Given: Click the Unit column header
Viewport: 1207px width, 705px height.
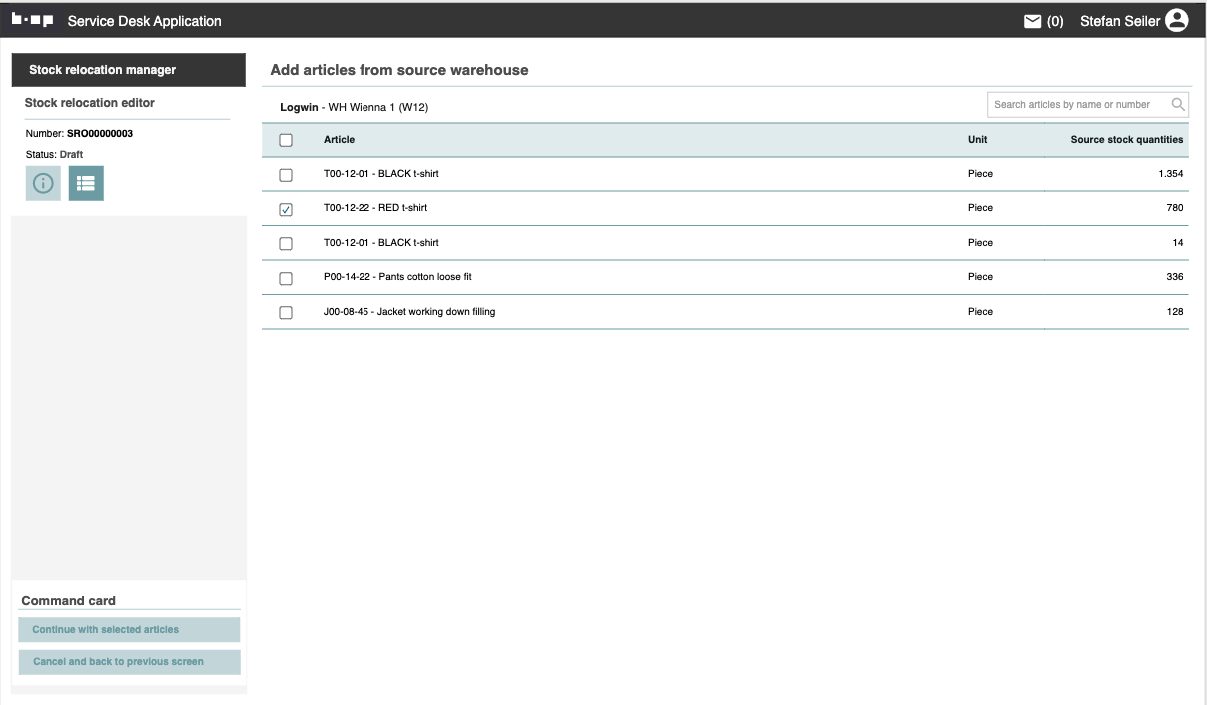Looking at the screenshot, I should coord(977,140).
